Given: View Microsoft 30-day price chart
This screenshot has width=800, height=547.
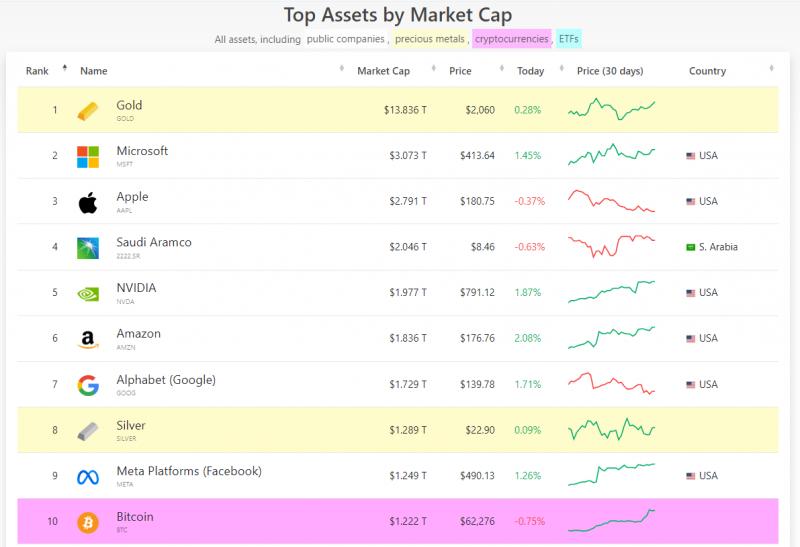Looking at the screenshot, I should click(x=611, y=155).
